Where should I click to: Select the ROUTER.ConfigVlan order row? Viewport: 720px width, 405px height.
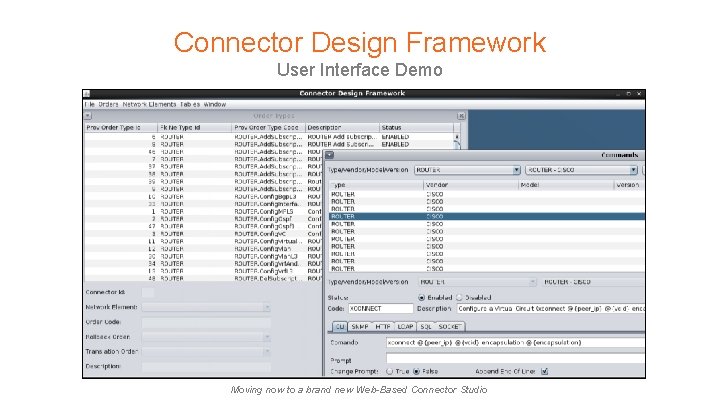(203, 249)
